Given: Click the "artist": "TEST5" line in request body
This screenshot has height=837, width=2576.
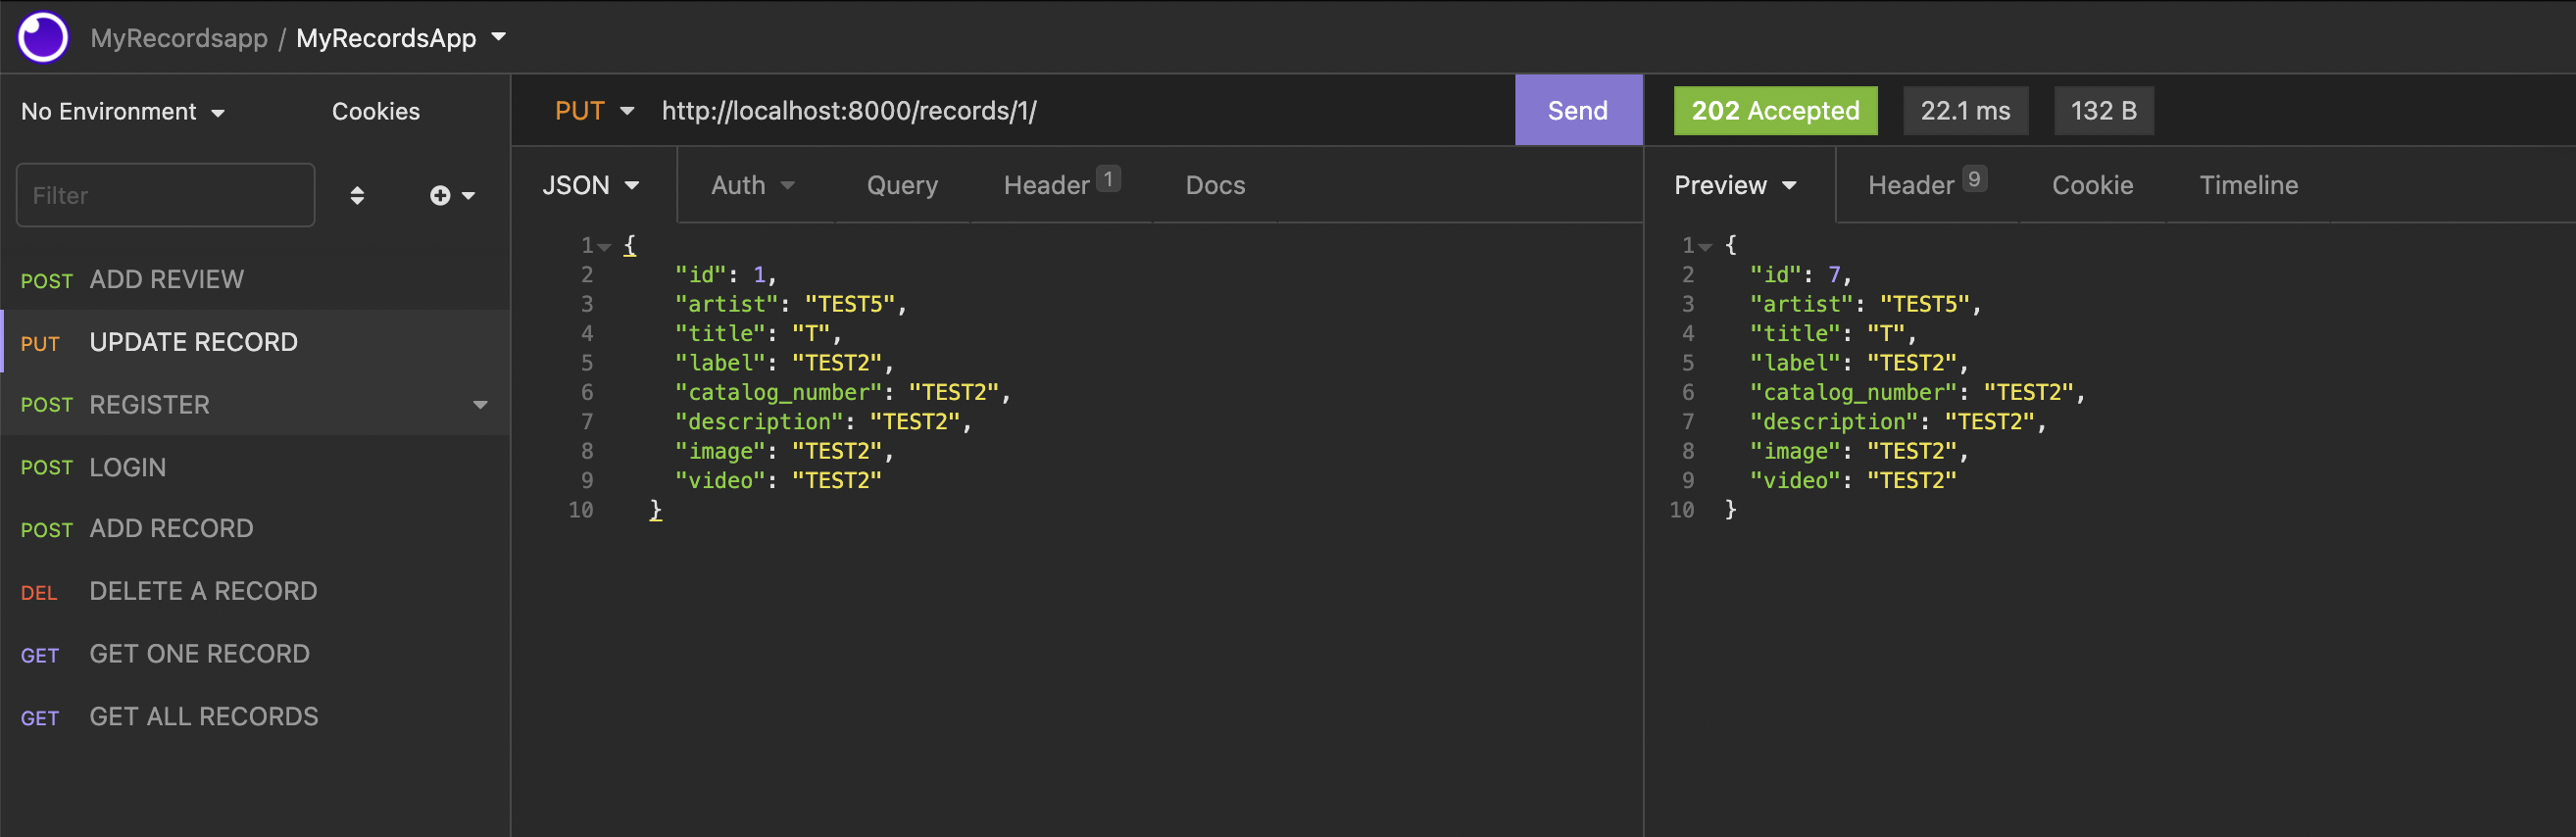Looking at the screenshot, I should 790,304.
